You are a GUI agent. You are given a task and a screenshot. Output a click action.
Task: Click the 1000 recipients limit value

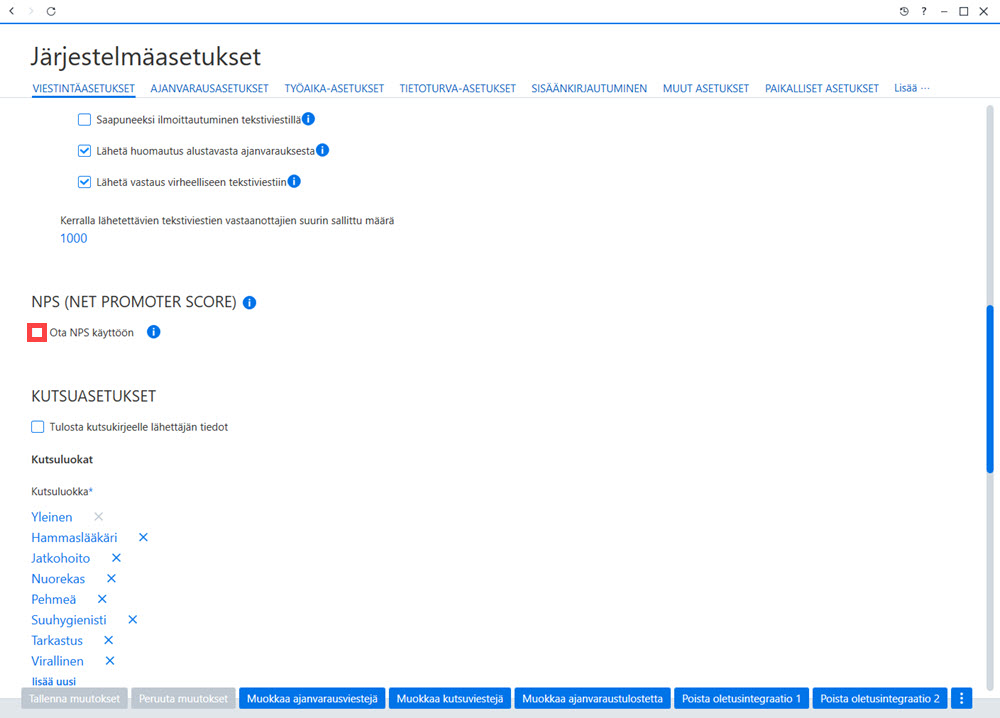74,238
